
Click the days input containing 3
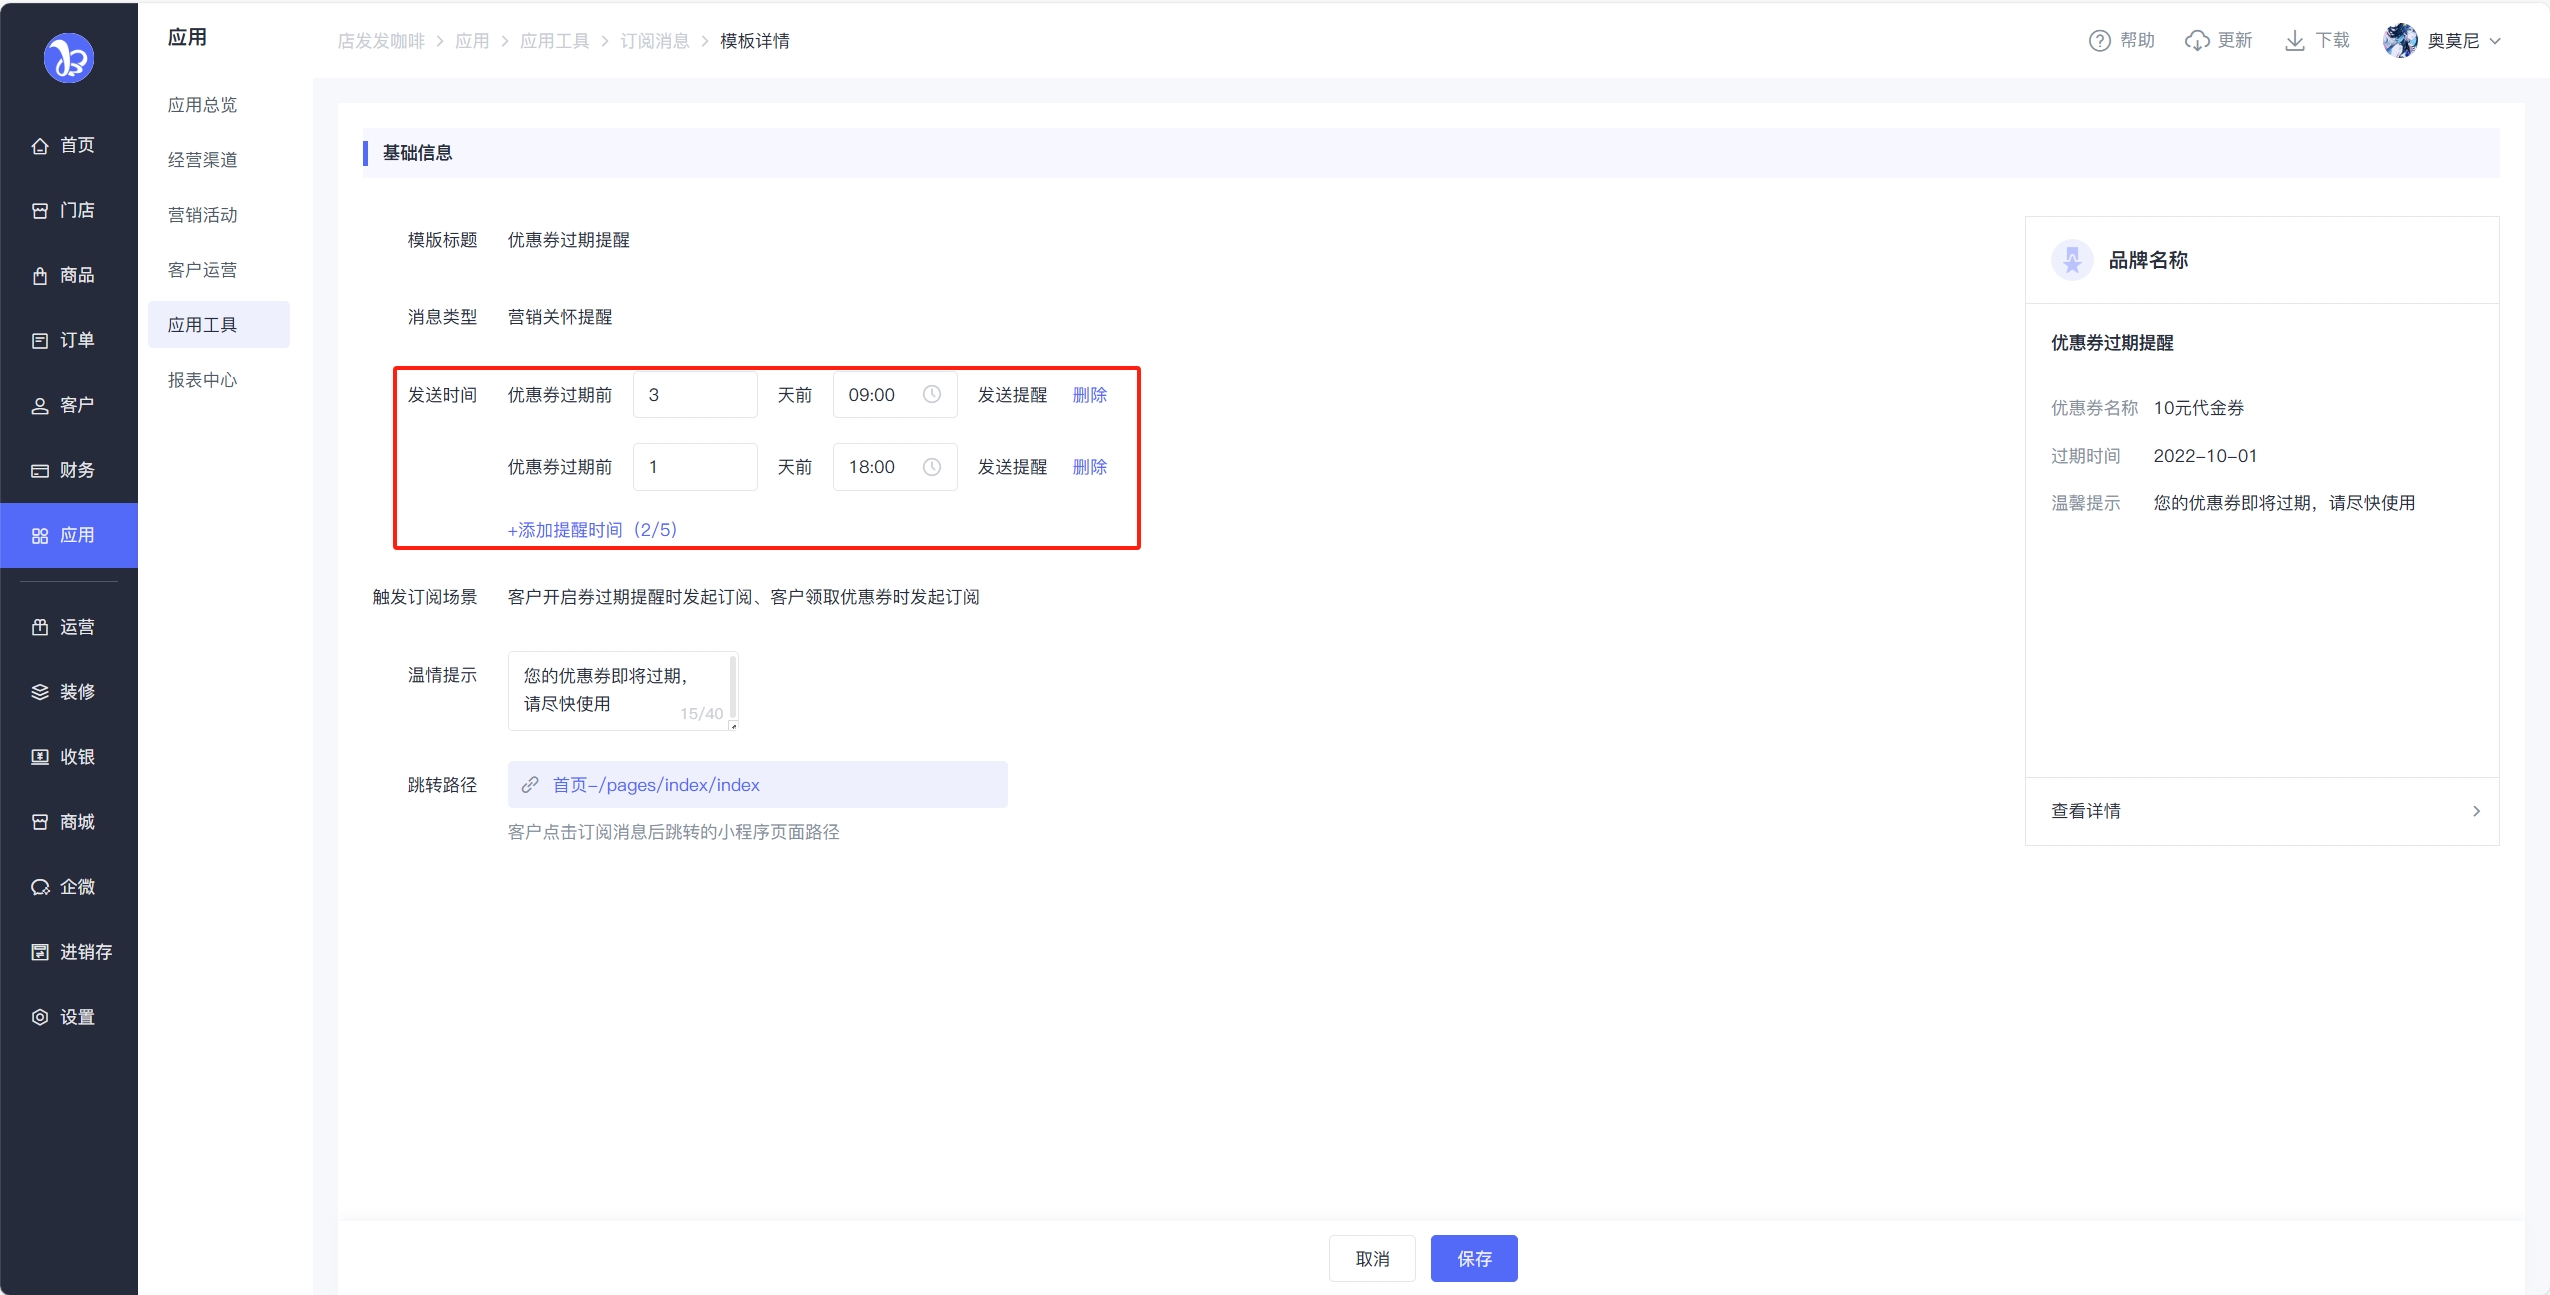(x=694, y=395)
